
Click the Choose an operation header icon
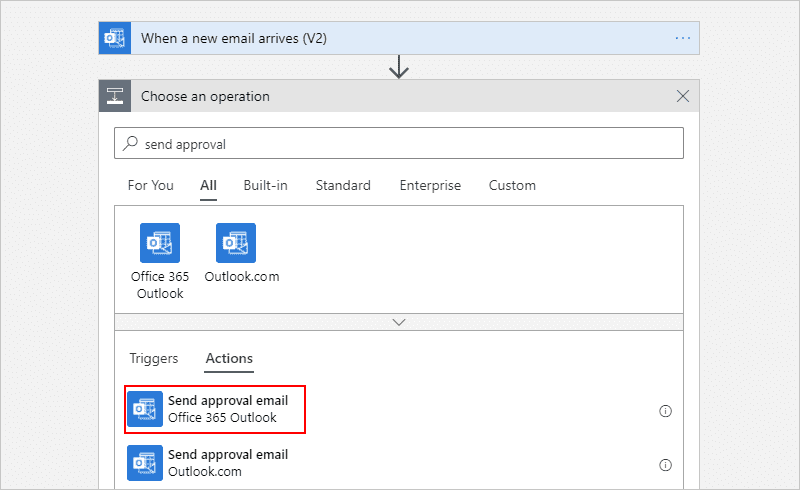(x=115, y=96)
